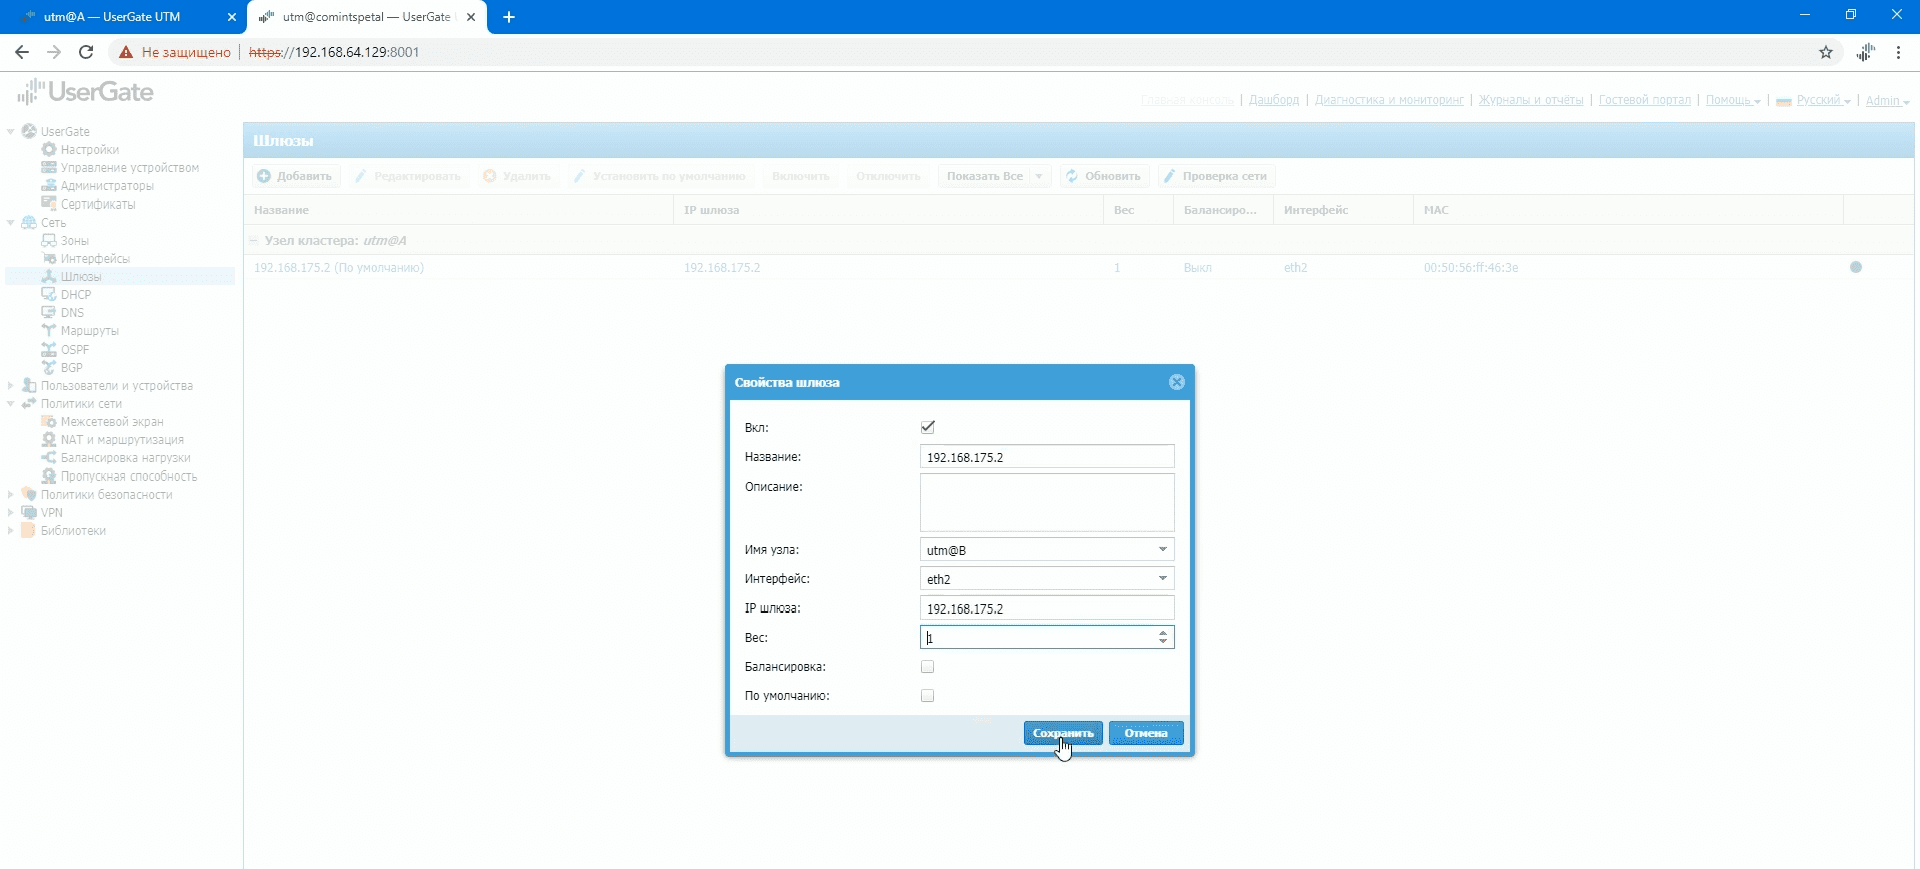Viewport: 1920px width, 869px height.
Task: Open Администраторы via its tree icon
Action: [x=48, y=186]
